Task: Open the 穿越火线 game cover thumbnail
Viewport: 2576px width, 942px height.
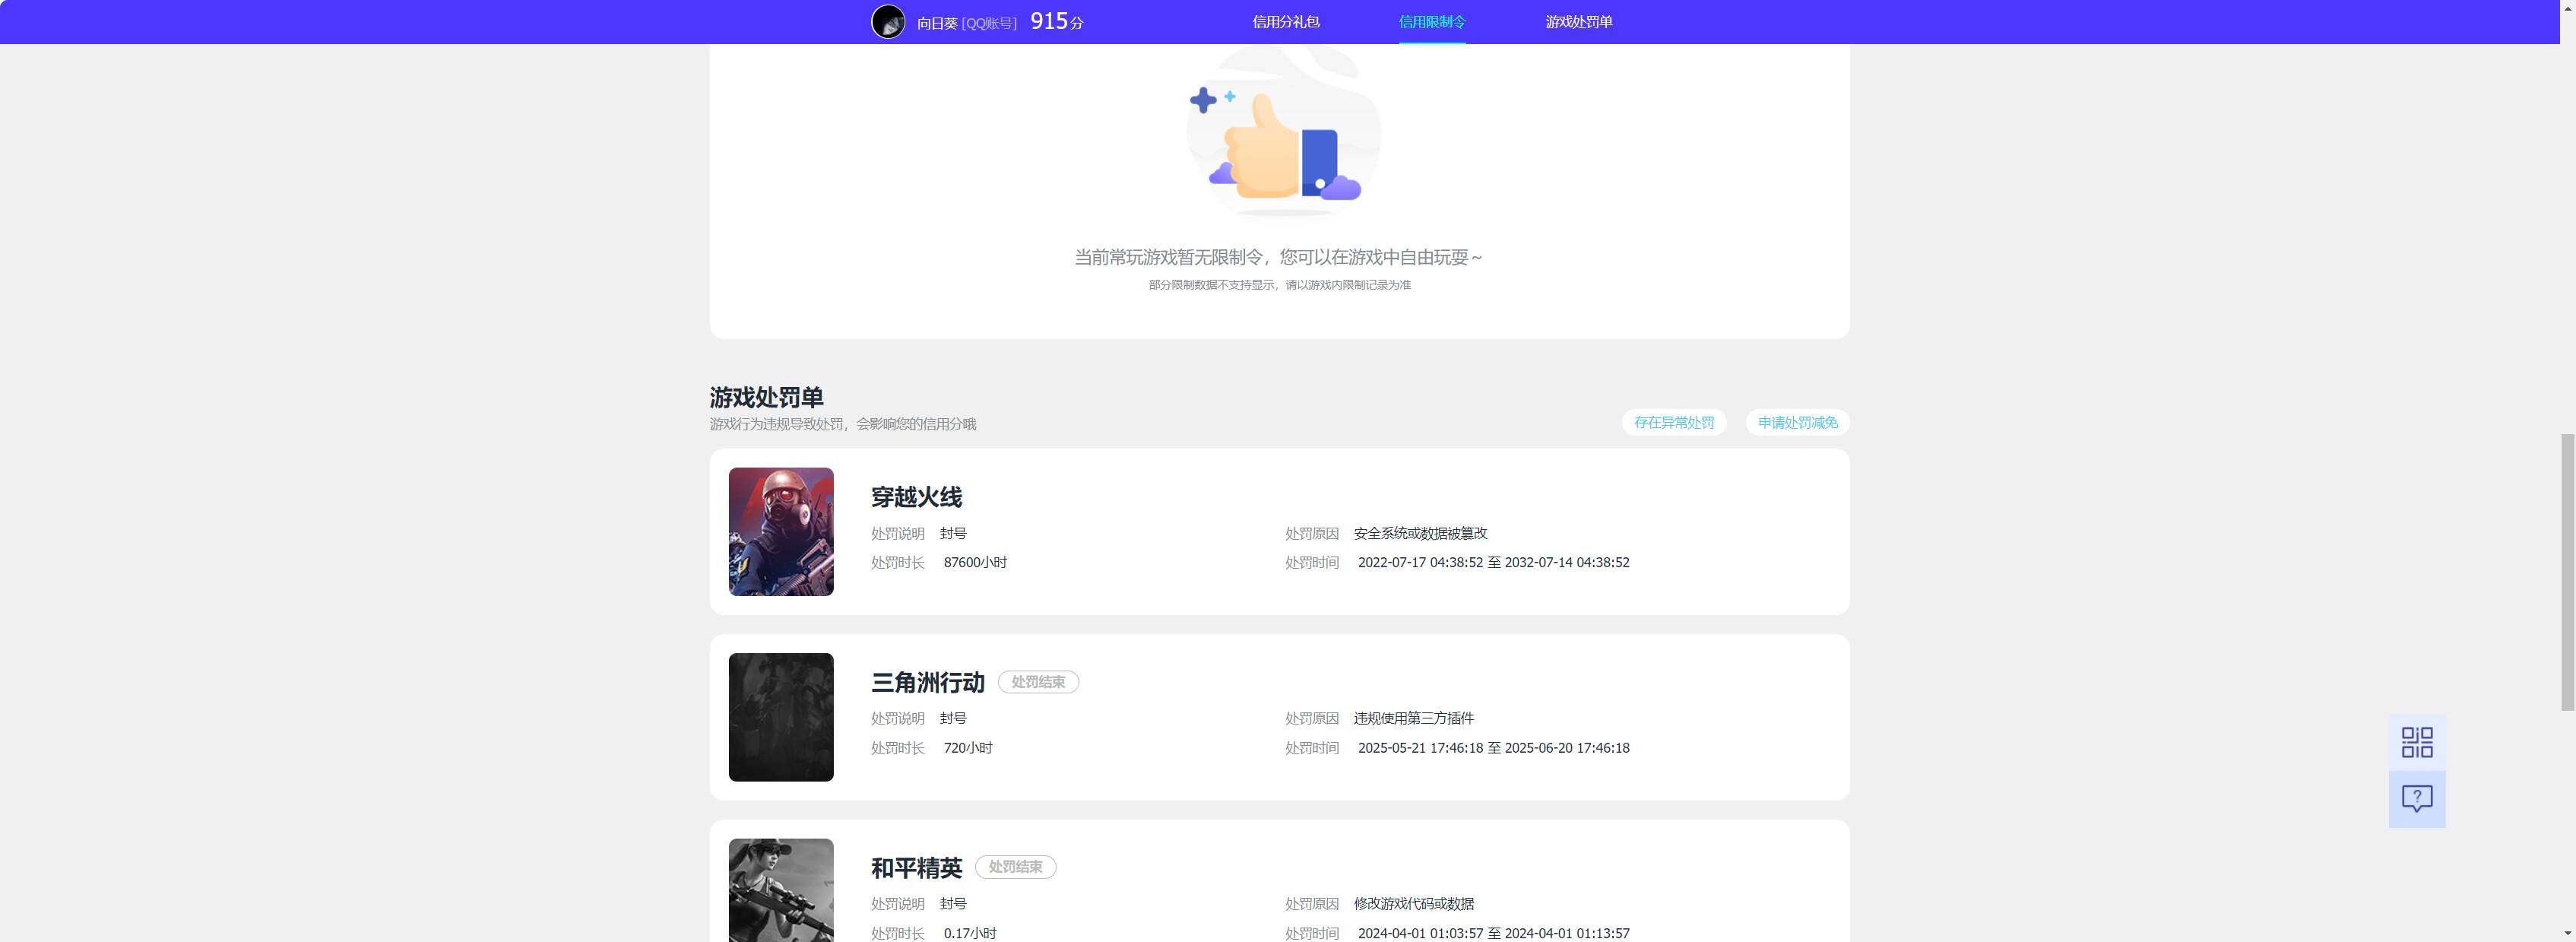Action: click(781, 532)
